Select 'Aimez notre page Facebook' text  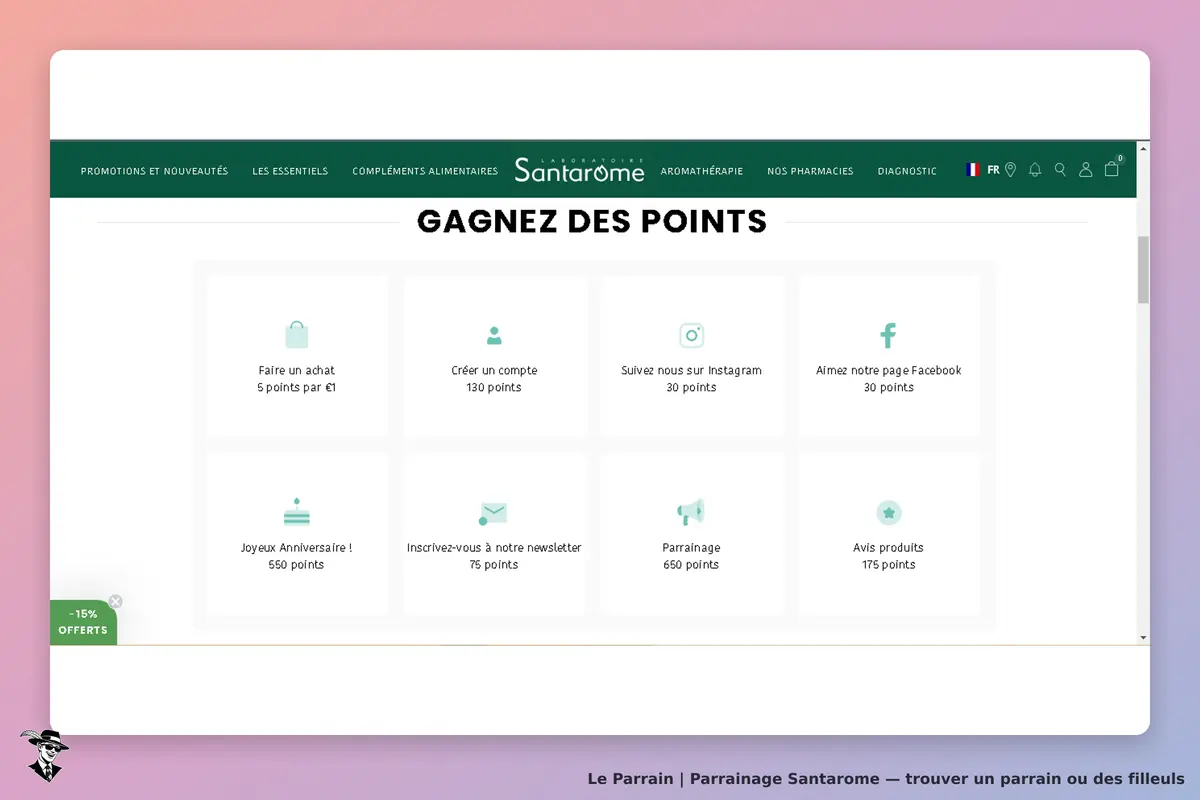tap(888, 370)
